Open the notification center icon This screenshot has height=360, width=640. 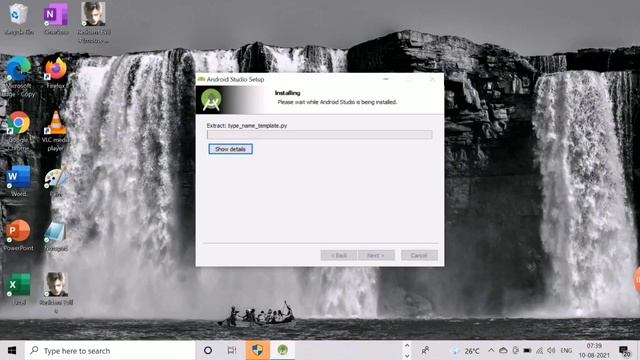624,351
